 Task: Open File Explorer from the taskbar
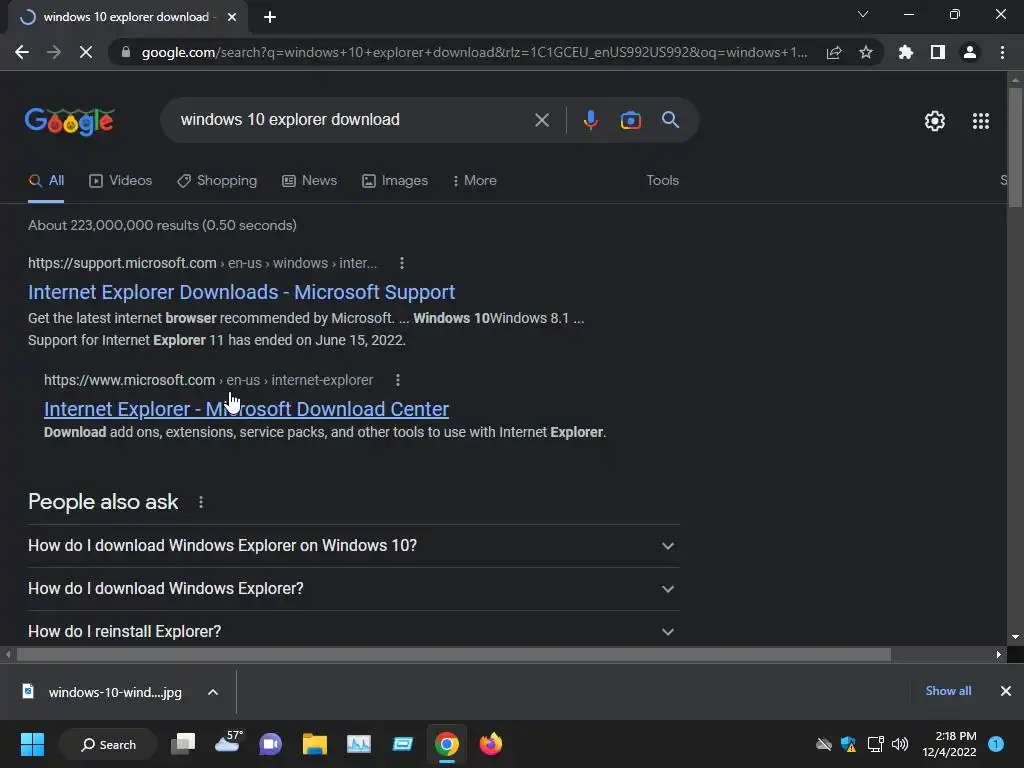point(315,744)
